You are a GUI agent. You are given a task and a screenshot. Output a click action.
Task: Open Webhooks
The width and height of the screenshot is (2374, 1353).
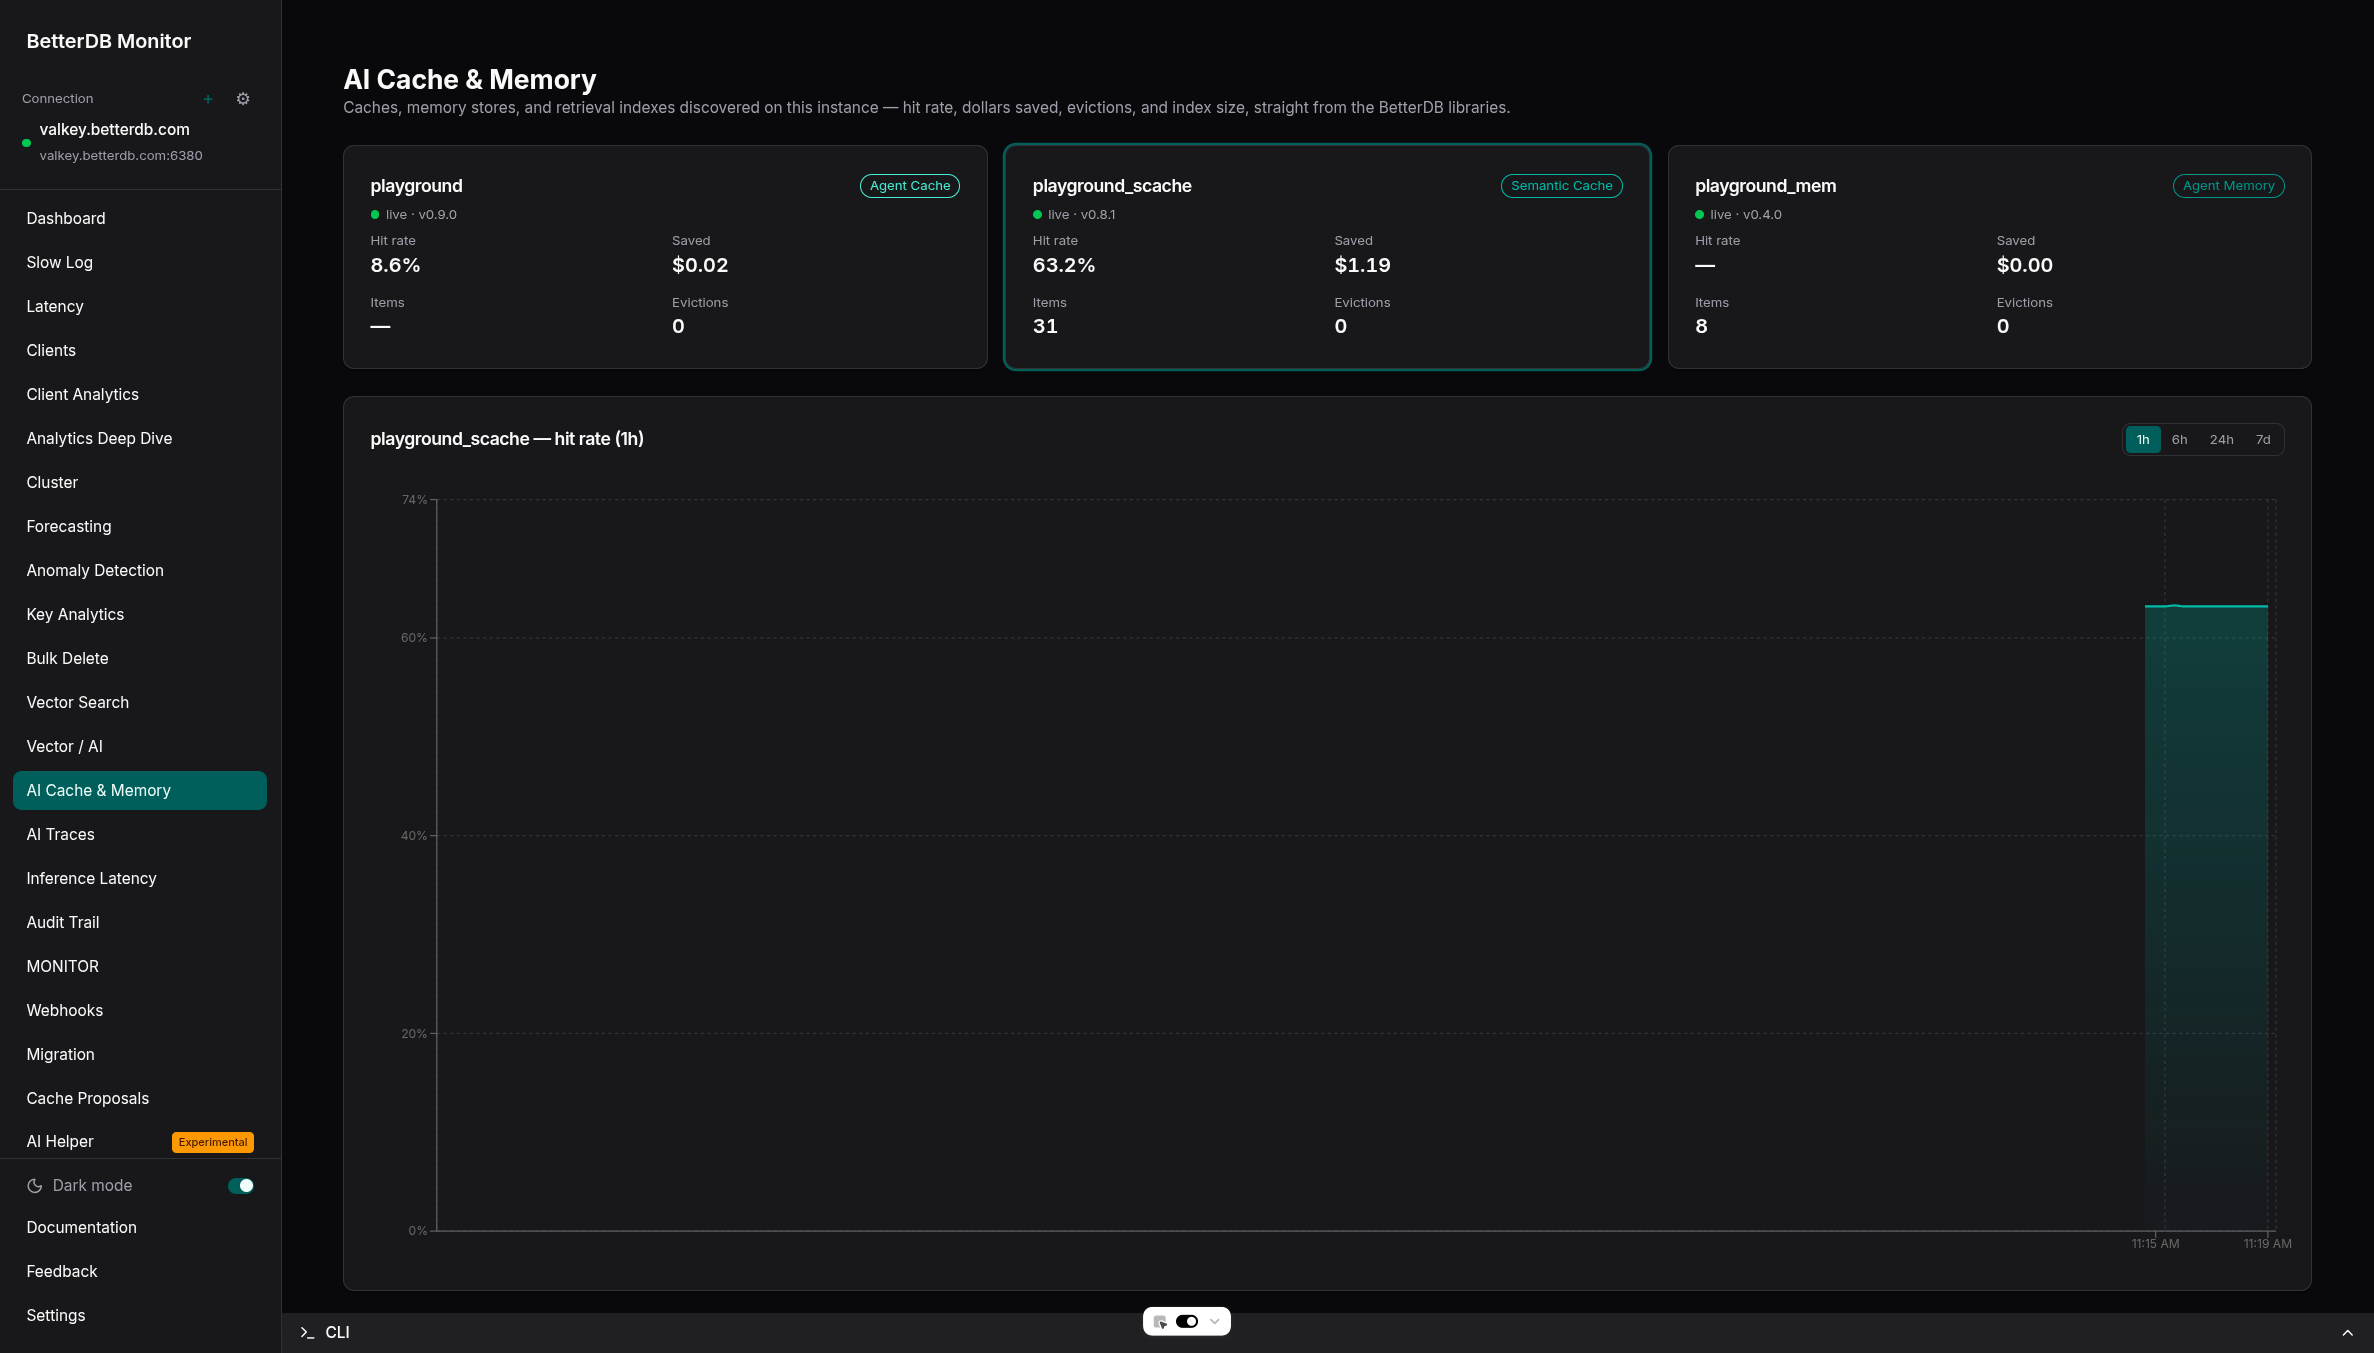(140, 1011)
